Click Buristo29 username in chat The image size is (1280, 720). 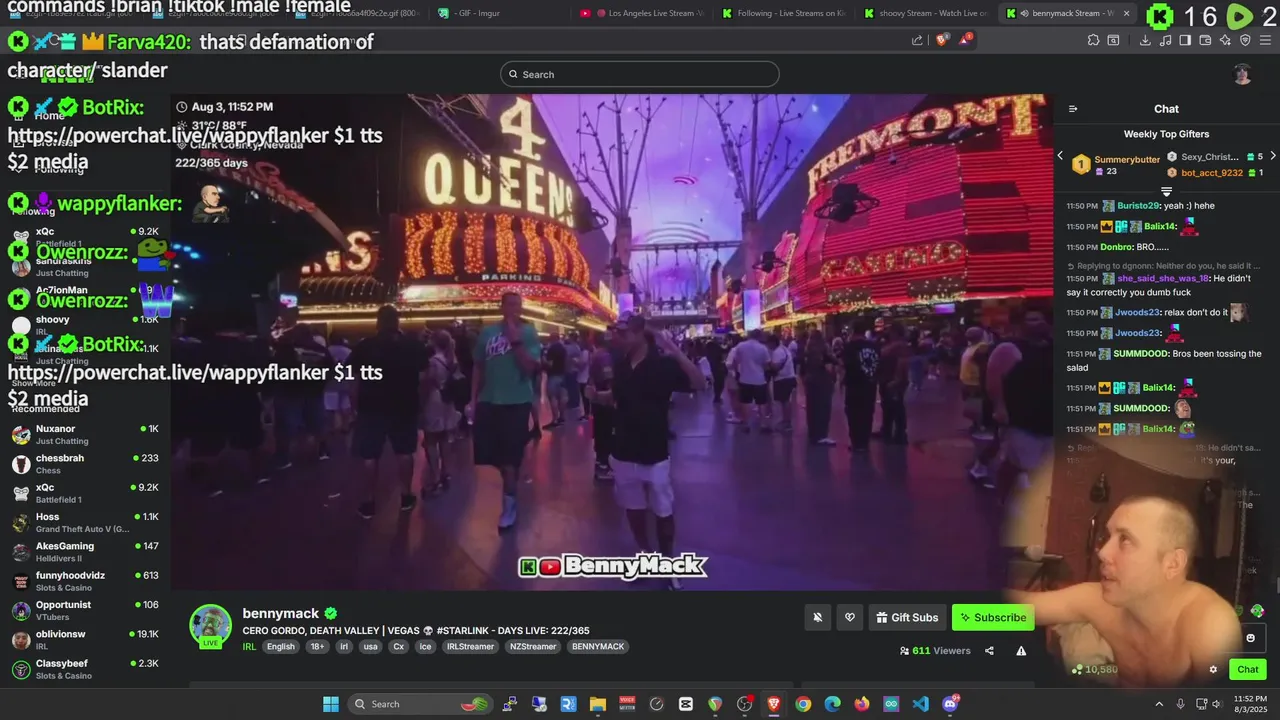click(x=1139, y=206)
